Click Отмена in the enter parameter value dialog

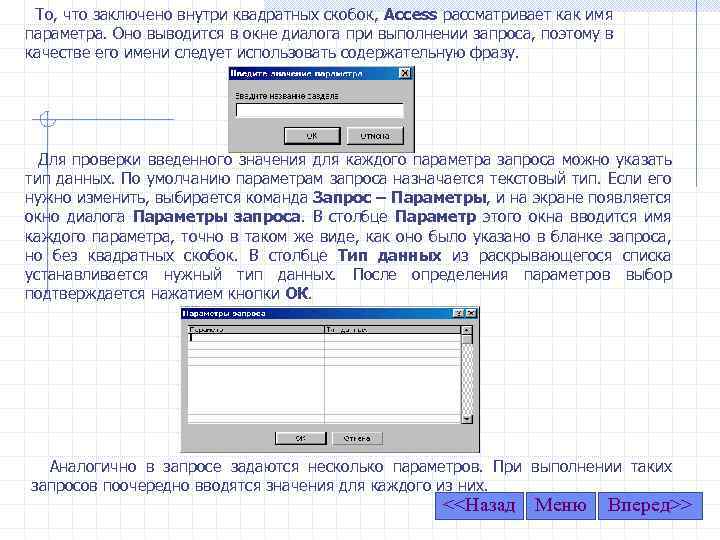375,136
